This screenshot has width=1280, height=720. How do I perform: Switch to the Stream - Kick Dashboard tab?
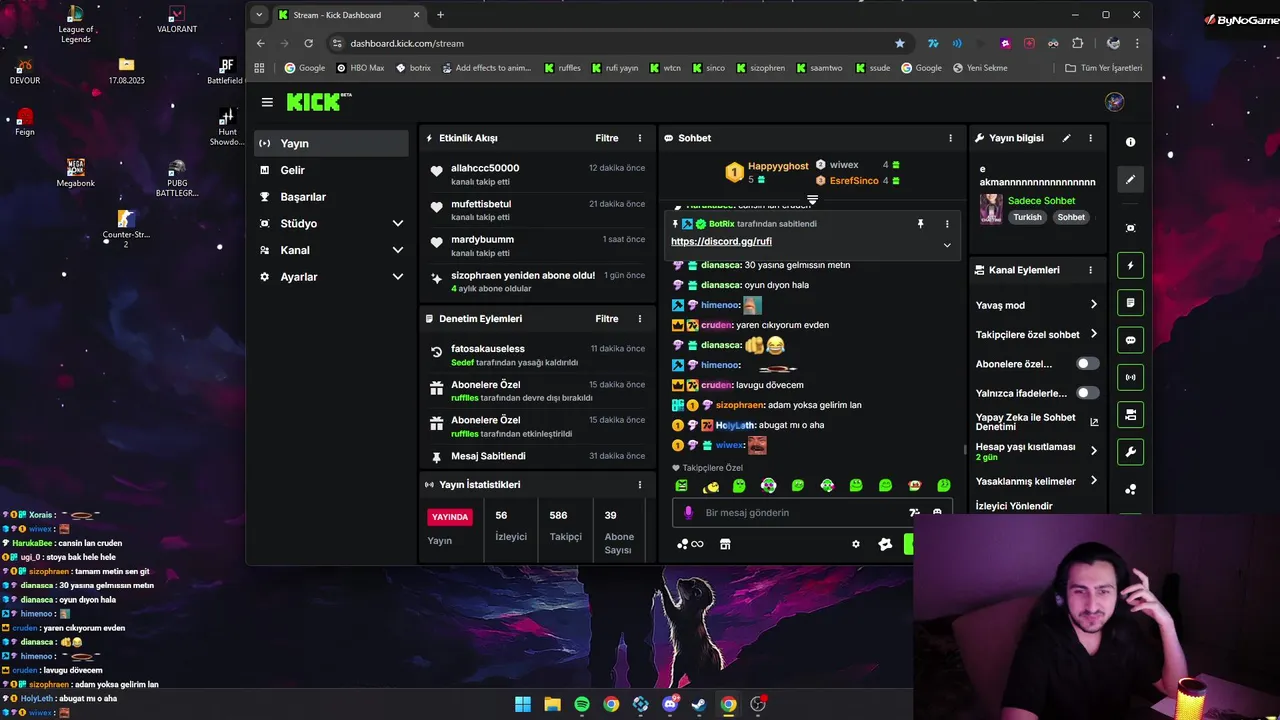pyautogui.click(x=350, y=15)
